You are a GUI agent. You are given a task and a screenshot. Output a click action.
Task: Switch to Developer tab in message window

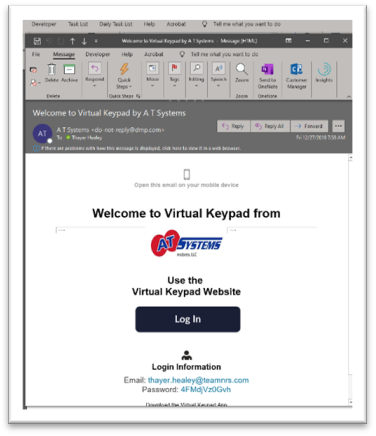(98, 54)
